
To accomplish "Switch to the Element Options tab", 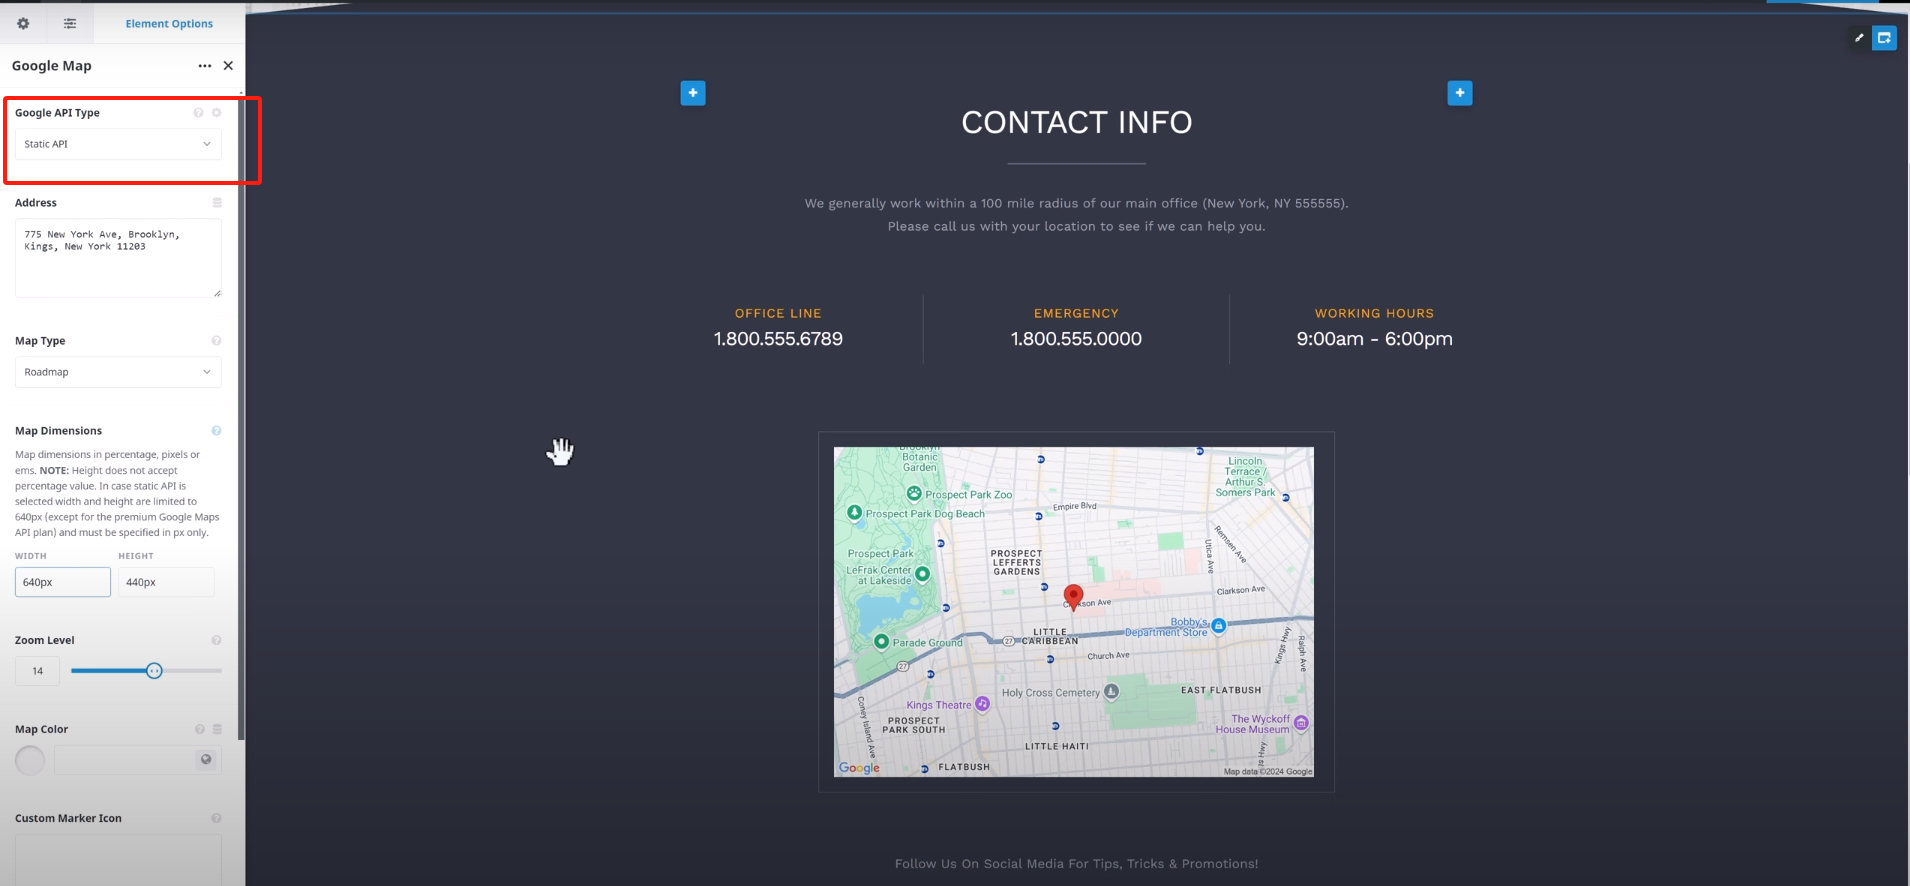I will click(x=169, y=23).
